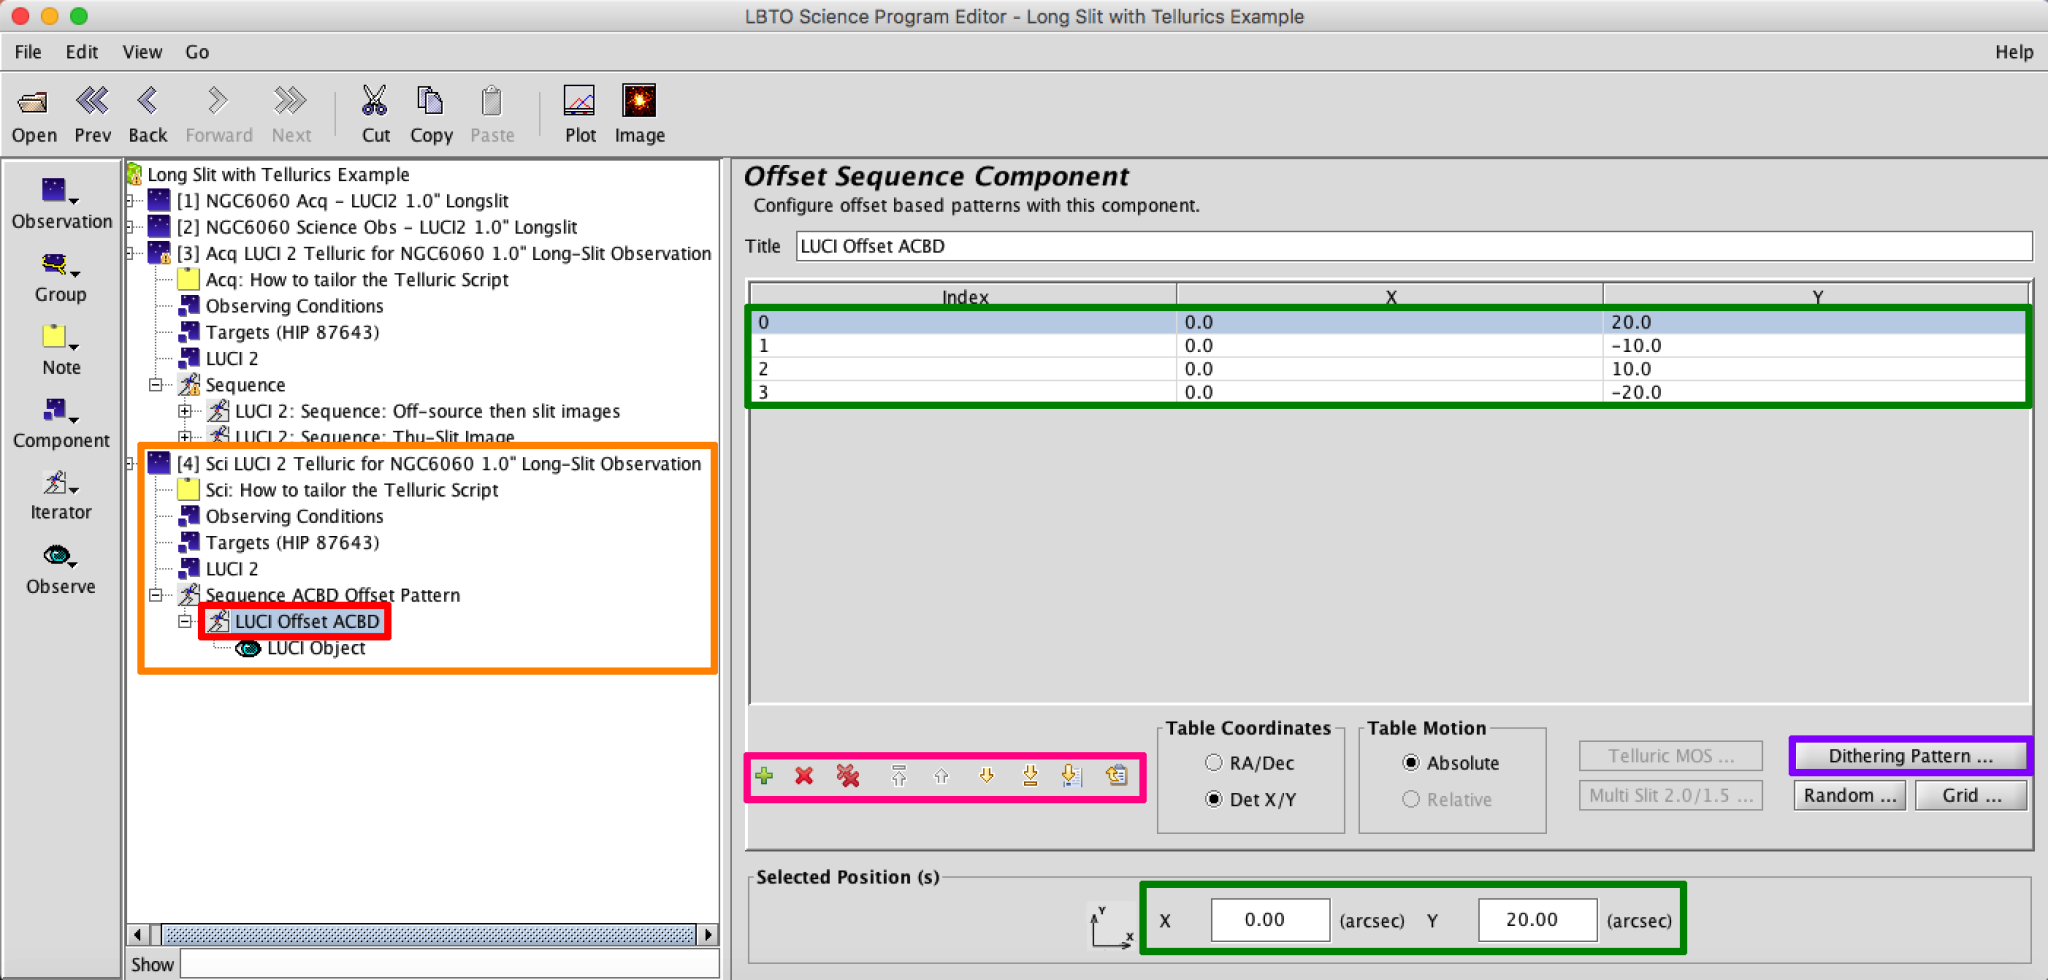The height and width of the screenshot is (980, 2048).
Task: Collapse Sequence ACBD Offset Pattern node
Action: (156, 595)
